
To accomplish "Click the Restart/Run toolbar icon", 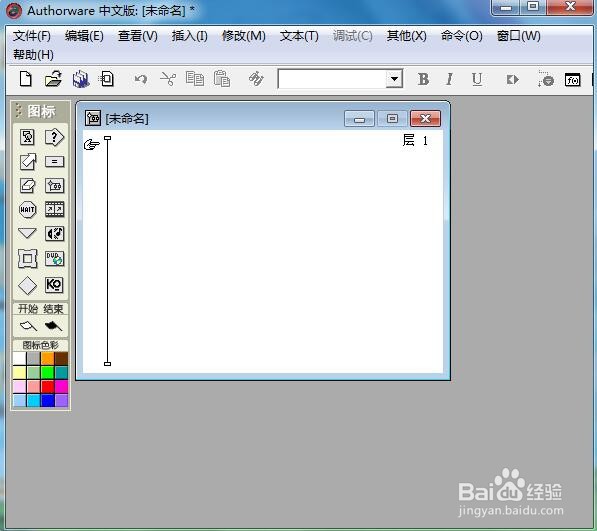I will point(512,80).
